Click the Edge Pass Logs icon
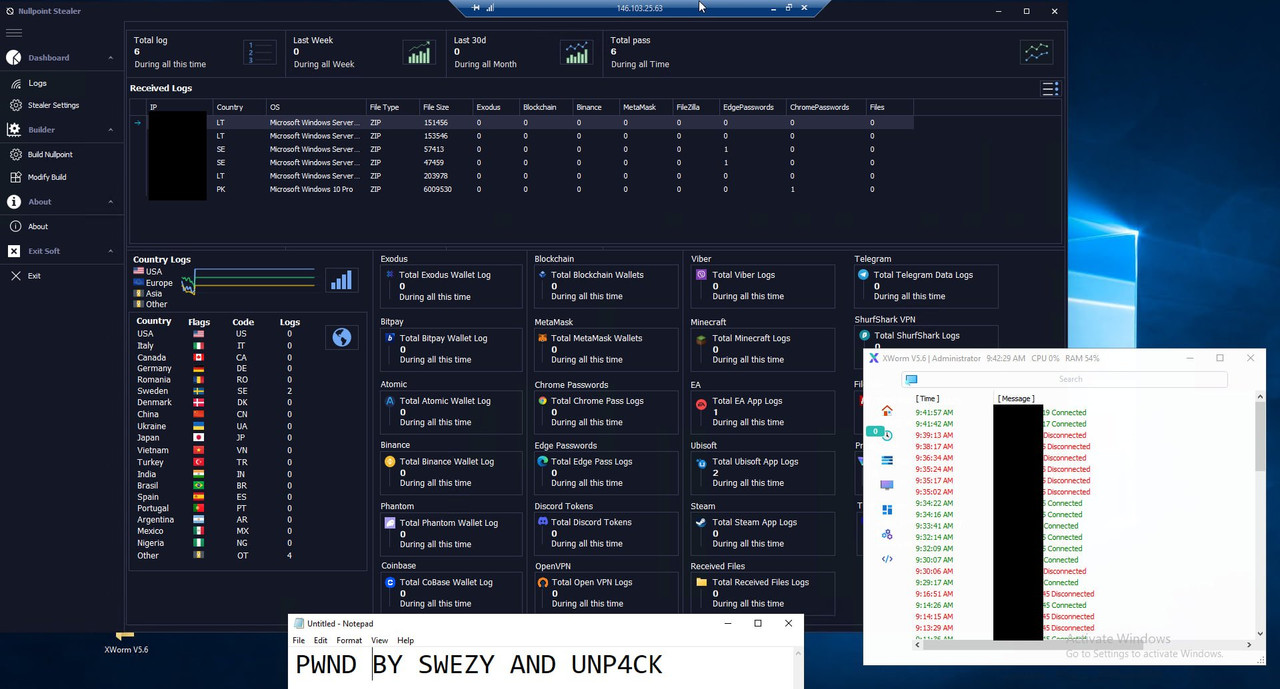 point(542,462)
